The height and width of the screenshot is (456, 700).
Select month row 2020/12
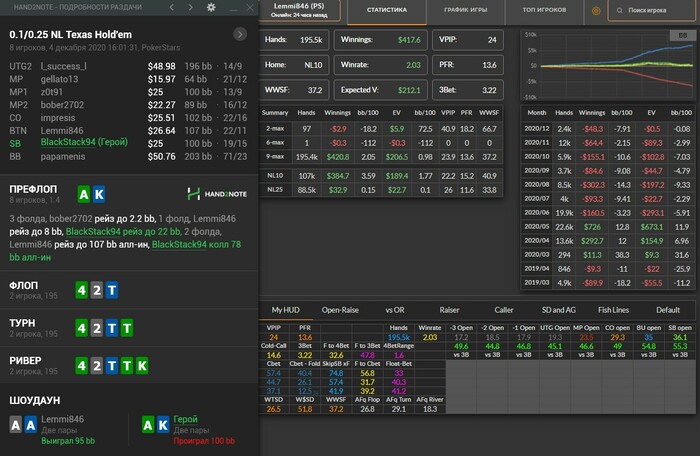pos(608,129)
